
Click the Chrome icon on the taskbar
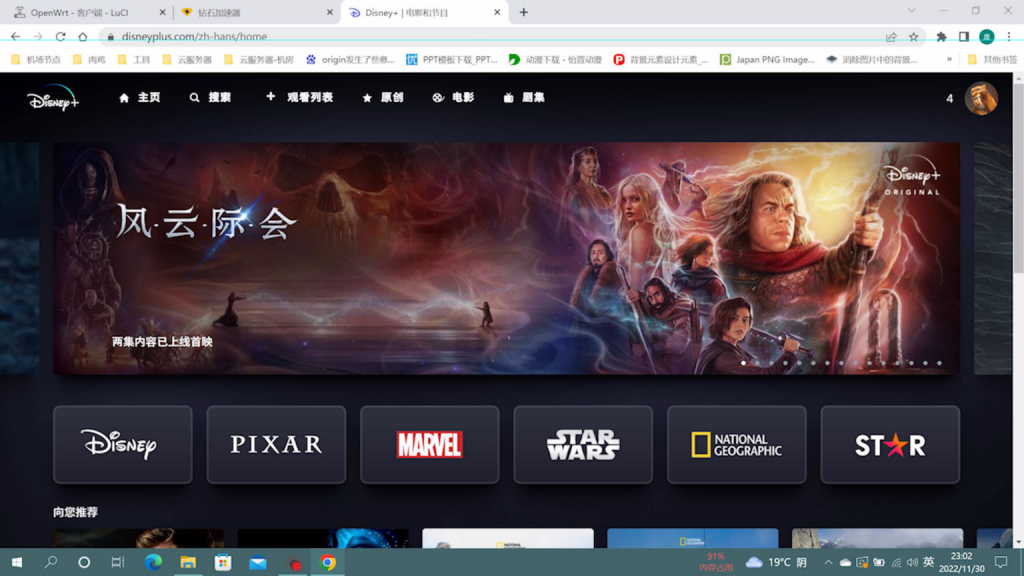pos(328,562)
